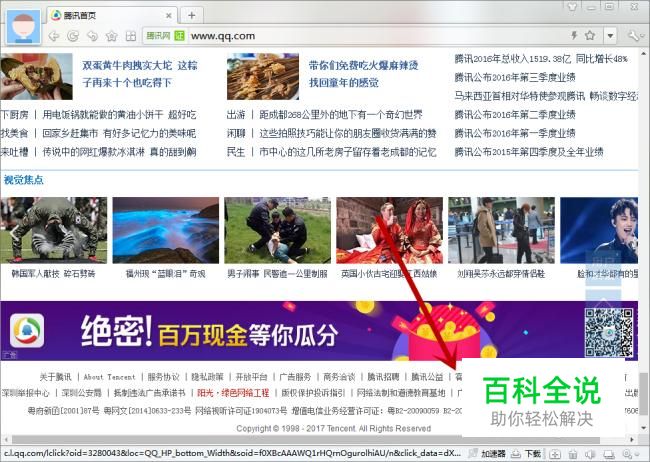This screenshot has height=462, width=650.
Task: Click the skewers food image thumbnail
Action: point(263,76)
